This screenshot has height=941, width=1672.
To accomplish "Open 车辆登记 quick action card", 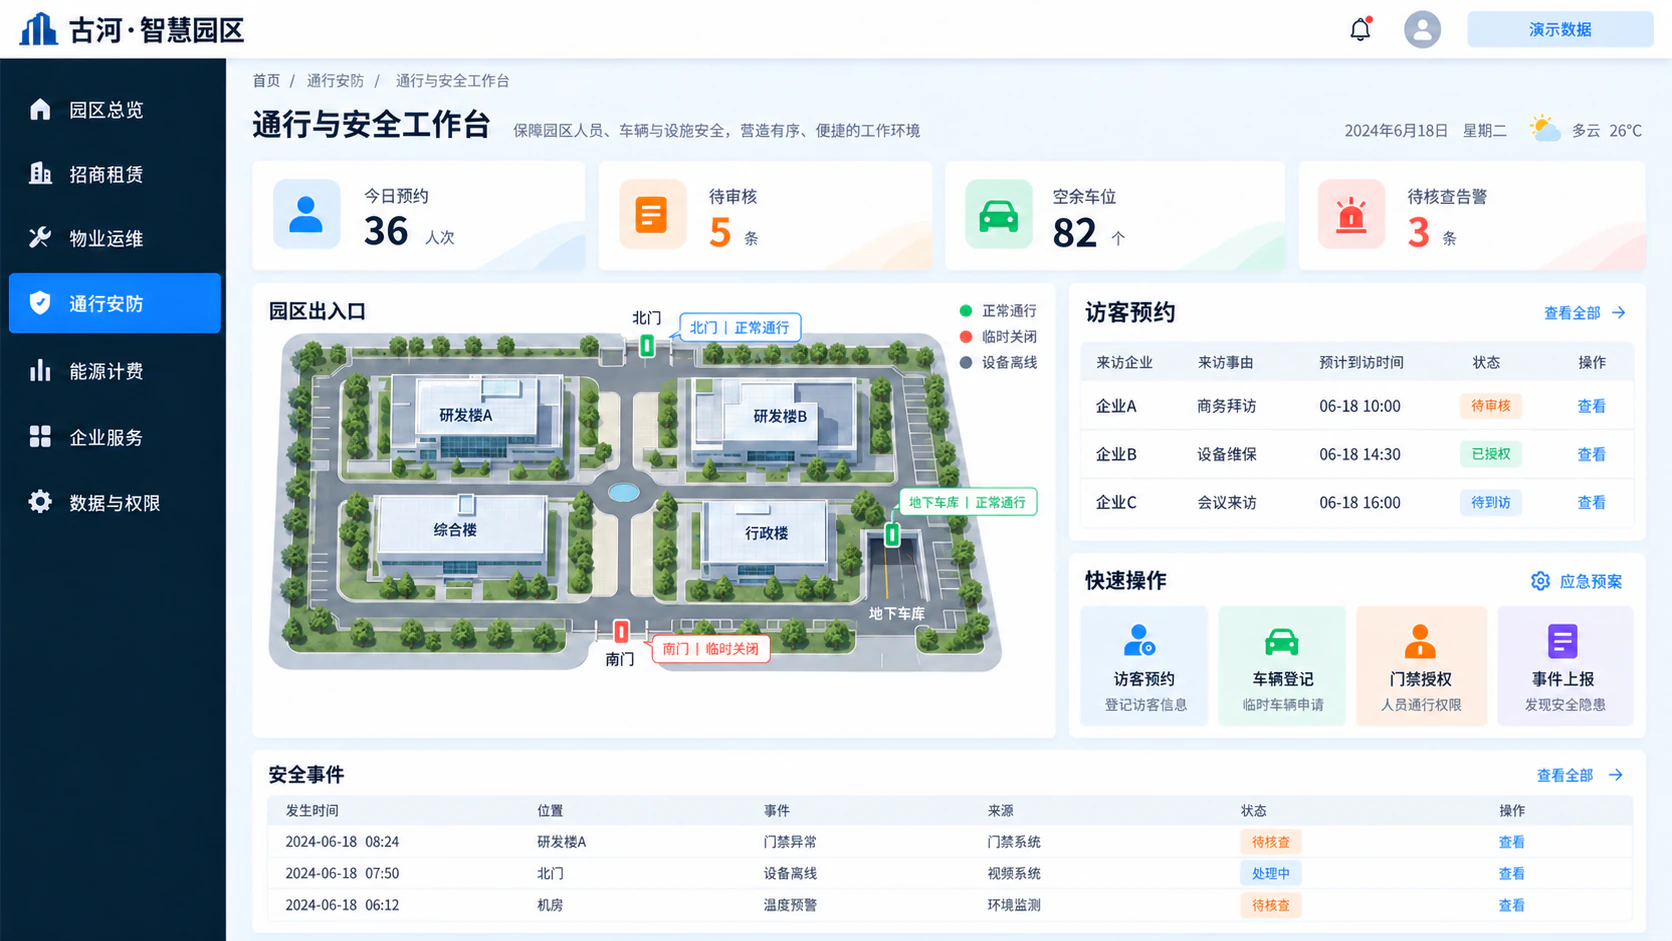I will (x=1282, y=665).
